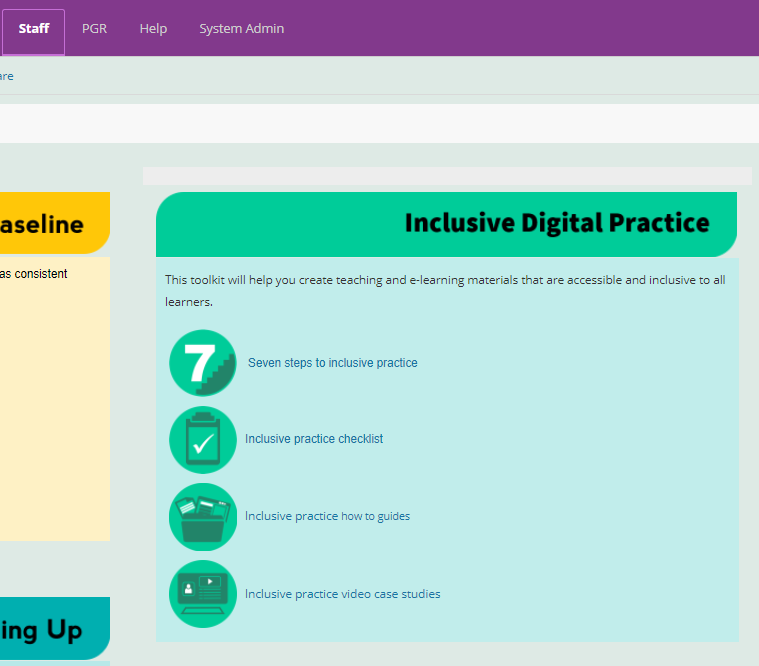Viewport: 759px width, 666px height.
Task: Click the 'as consistent' text in yellow panel
Action: coord(34,274)
